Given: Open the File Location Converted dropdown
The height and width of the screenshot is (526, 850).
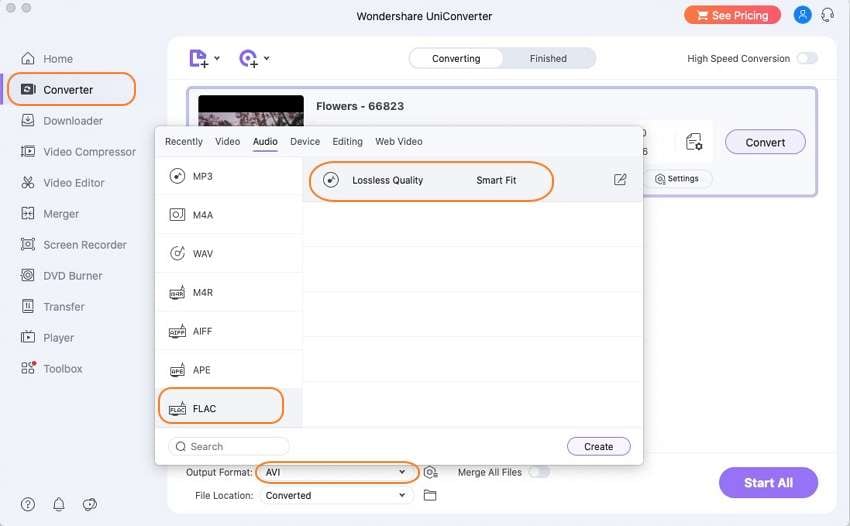Looking at the screenshot, I should tap(337, 495).
